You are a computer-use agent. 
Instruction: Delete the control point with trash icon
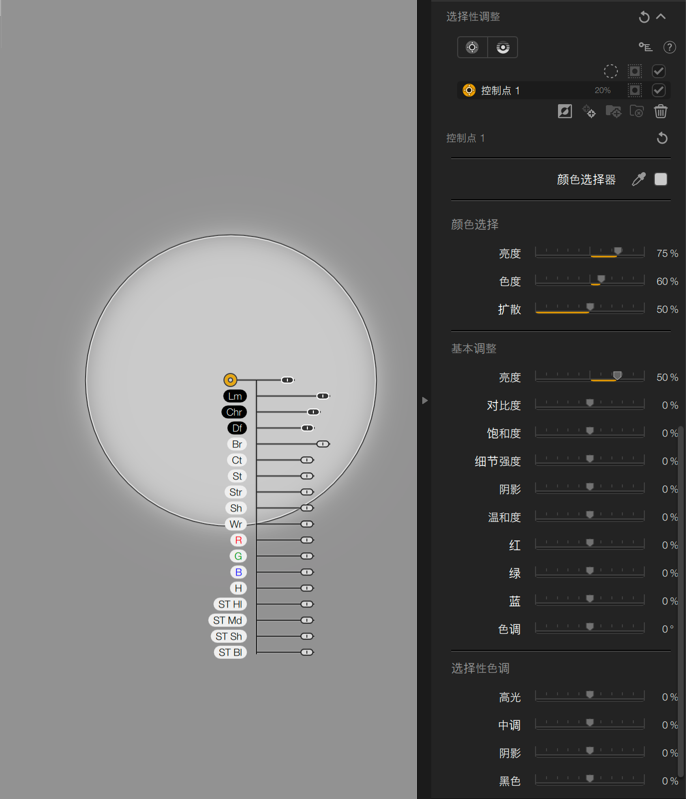pos(661,111)
